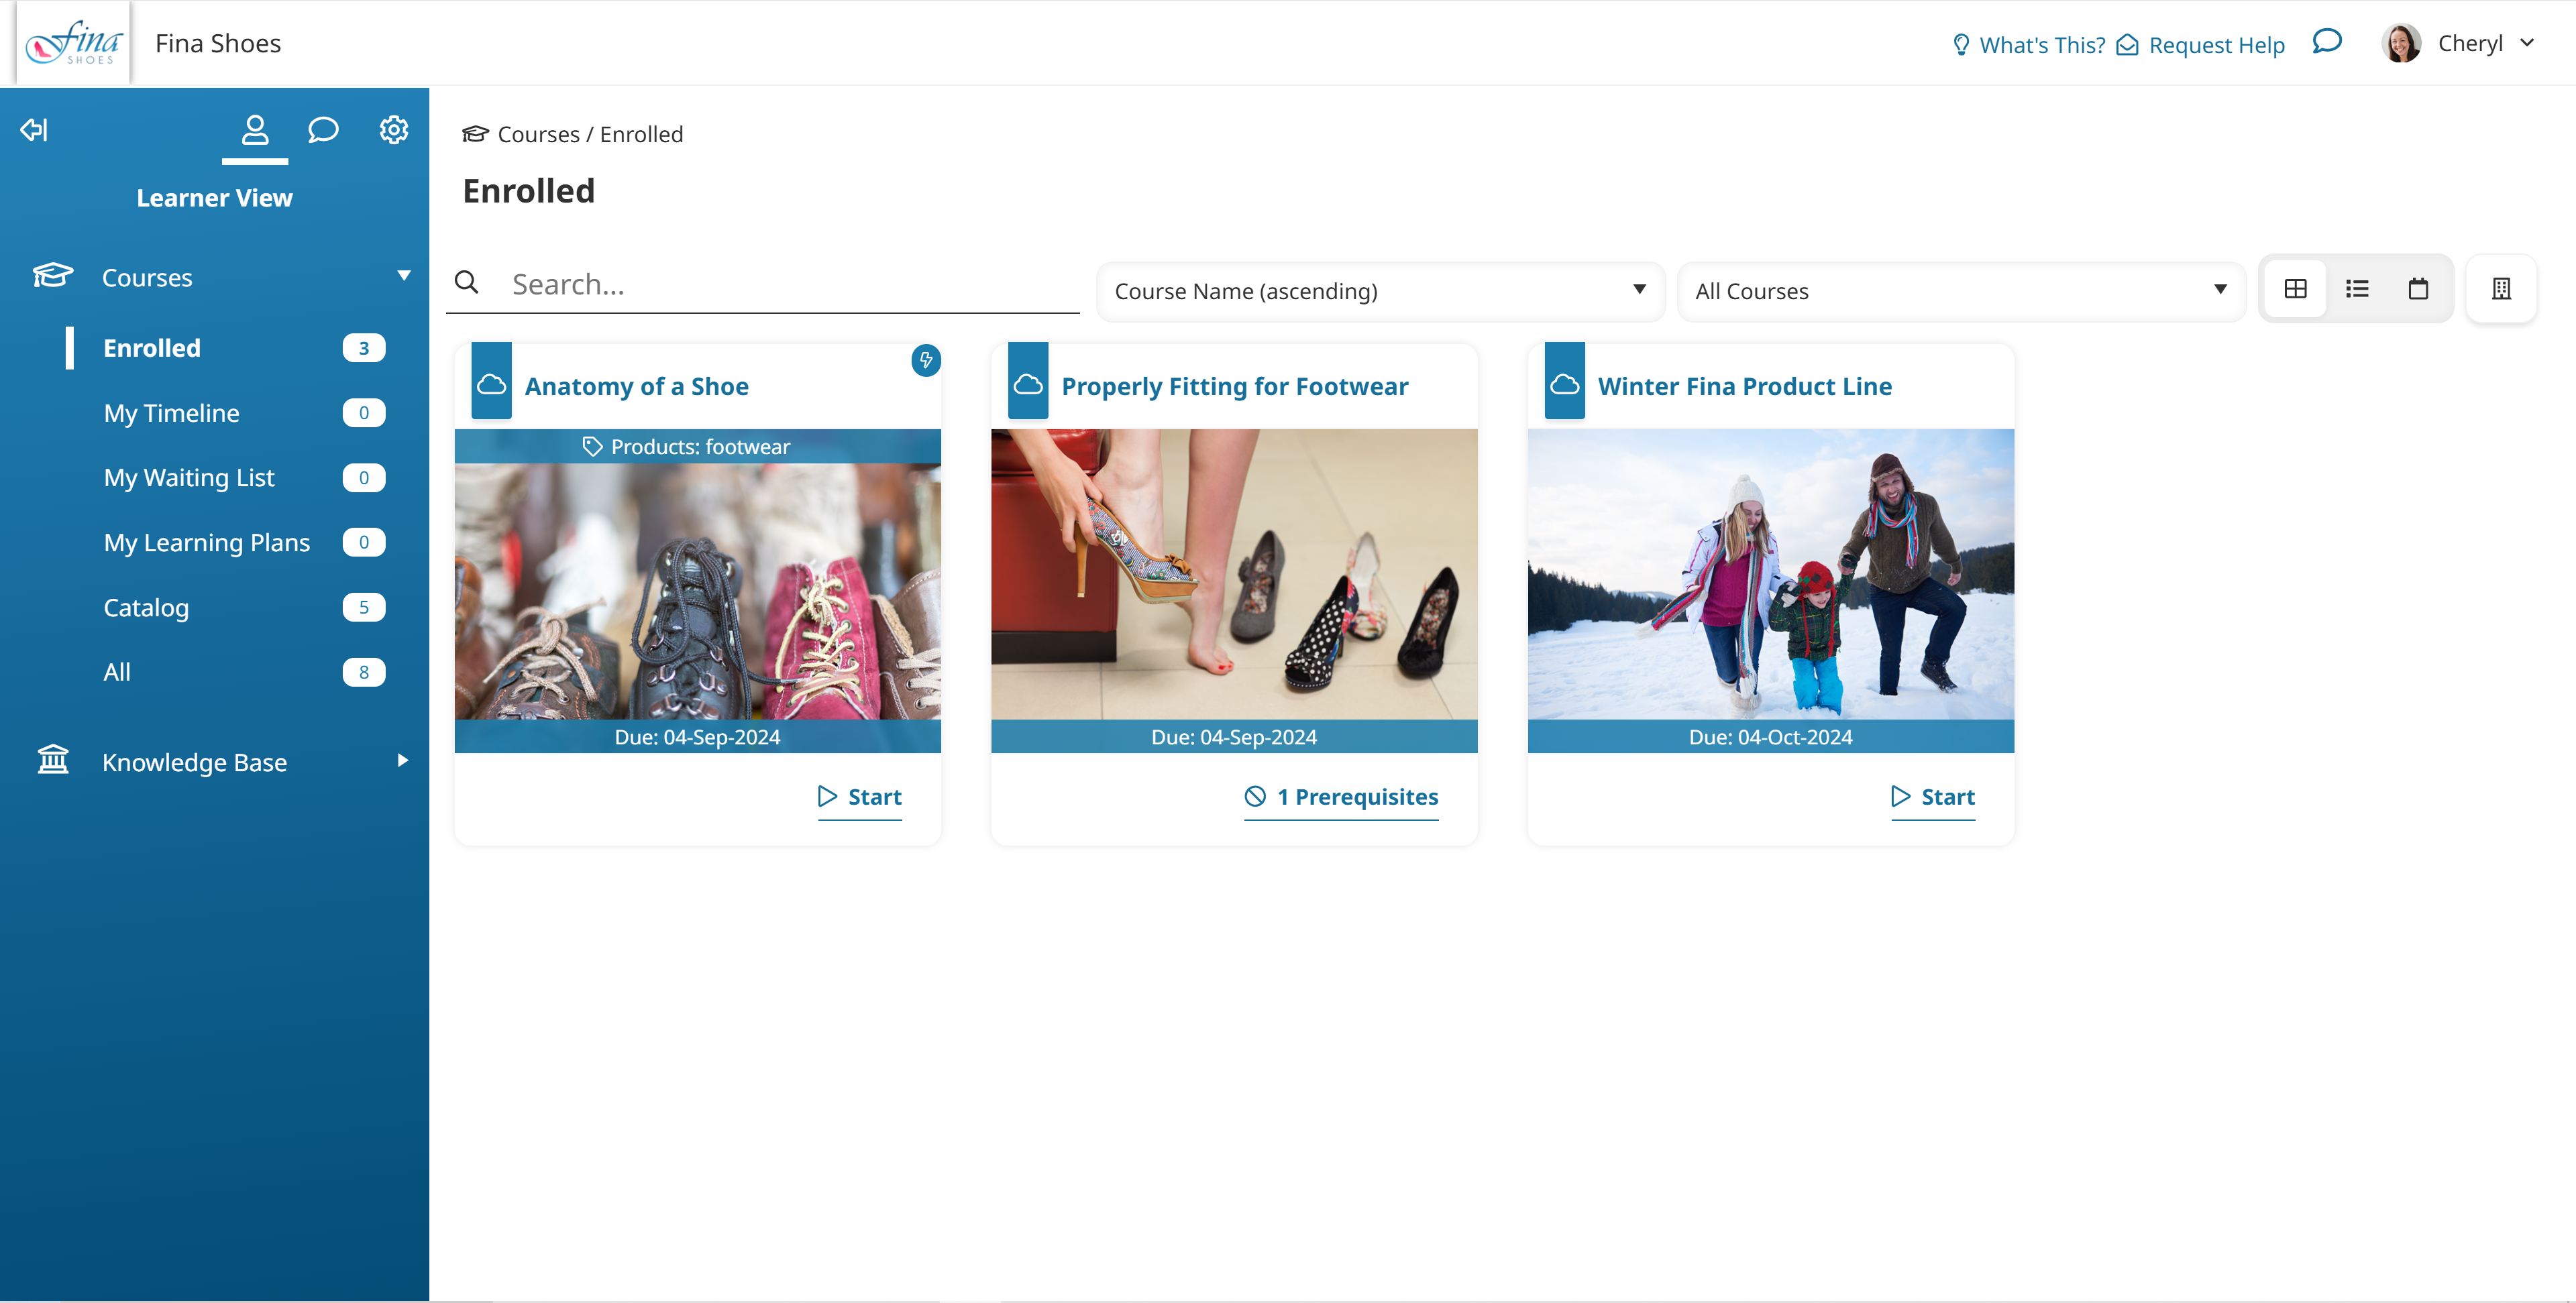View 1 Prerequisites for Properly Fitting for Footwear
Screen dimensions: 2576x1303
(1341, 797)
